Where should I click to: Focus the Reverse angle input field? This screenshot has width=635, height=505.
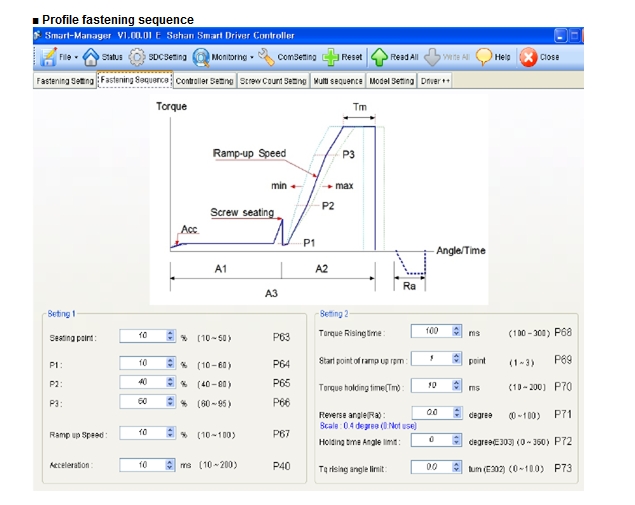coord(430,412)
